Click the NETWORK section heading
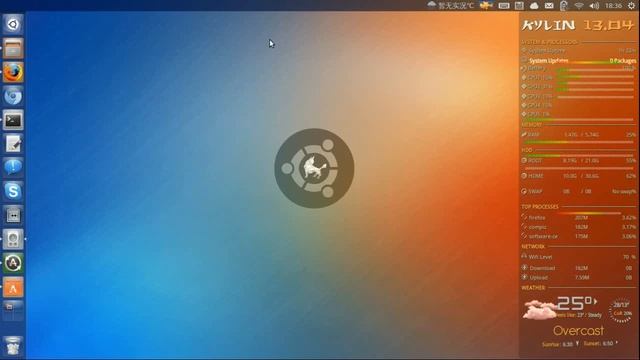640x360 pixels. click(x=533, y=247)
